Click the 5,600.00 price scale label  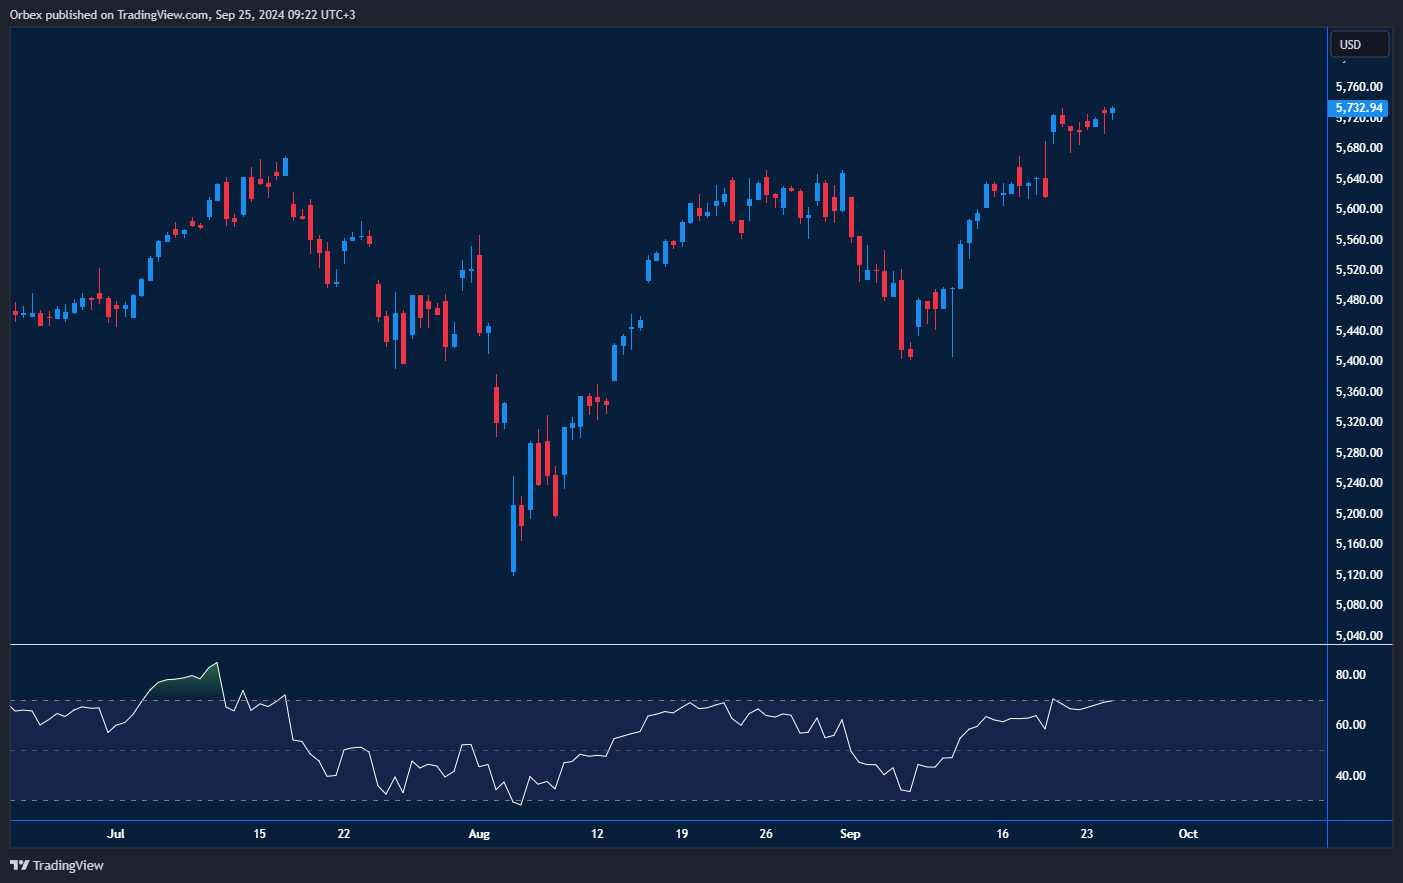[1359, 209]
